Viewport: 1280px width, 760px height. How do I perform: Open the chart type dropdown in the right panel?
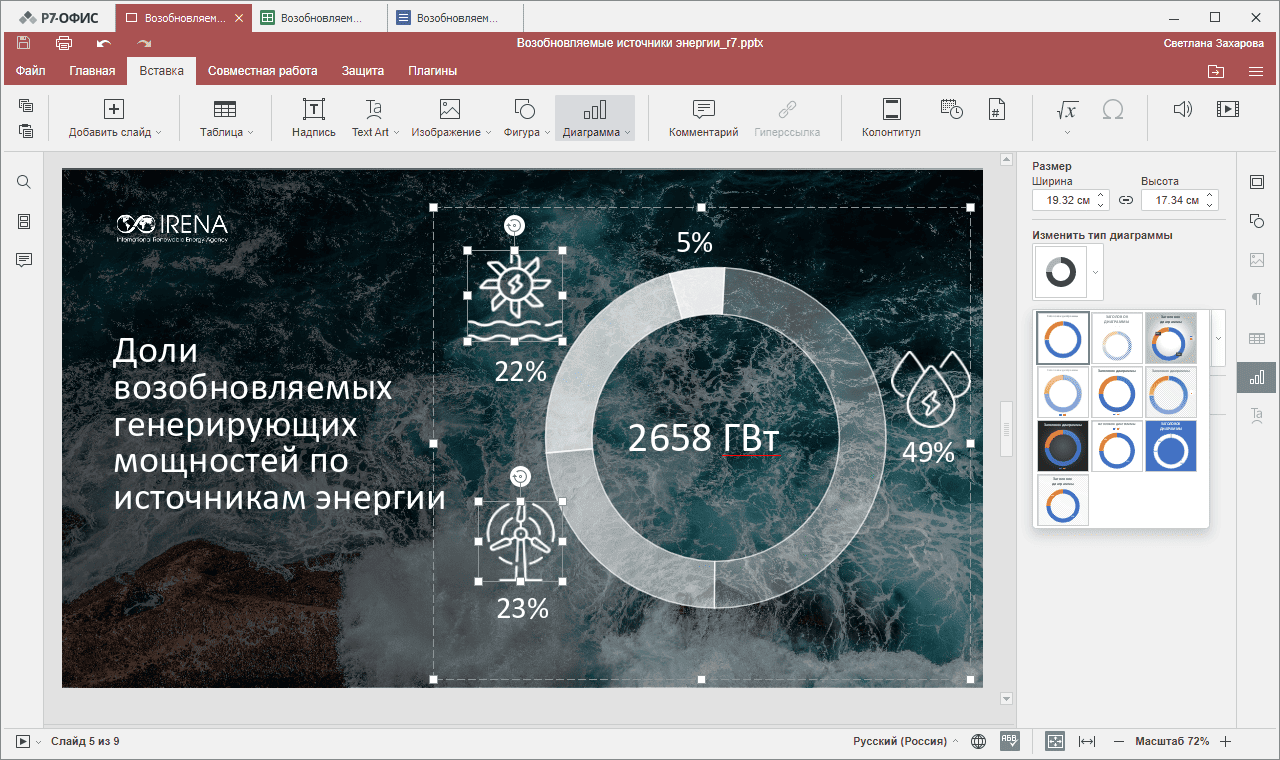coord(1096,272)
